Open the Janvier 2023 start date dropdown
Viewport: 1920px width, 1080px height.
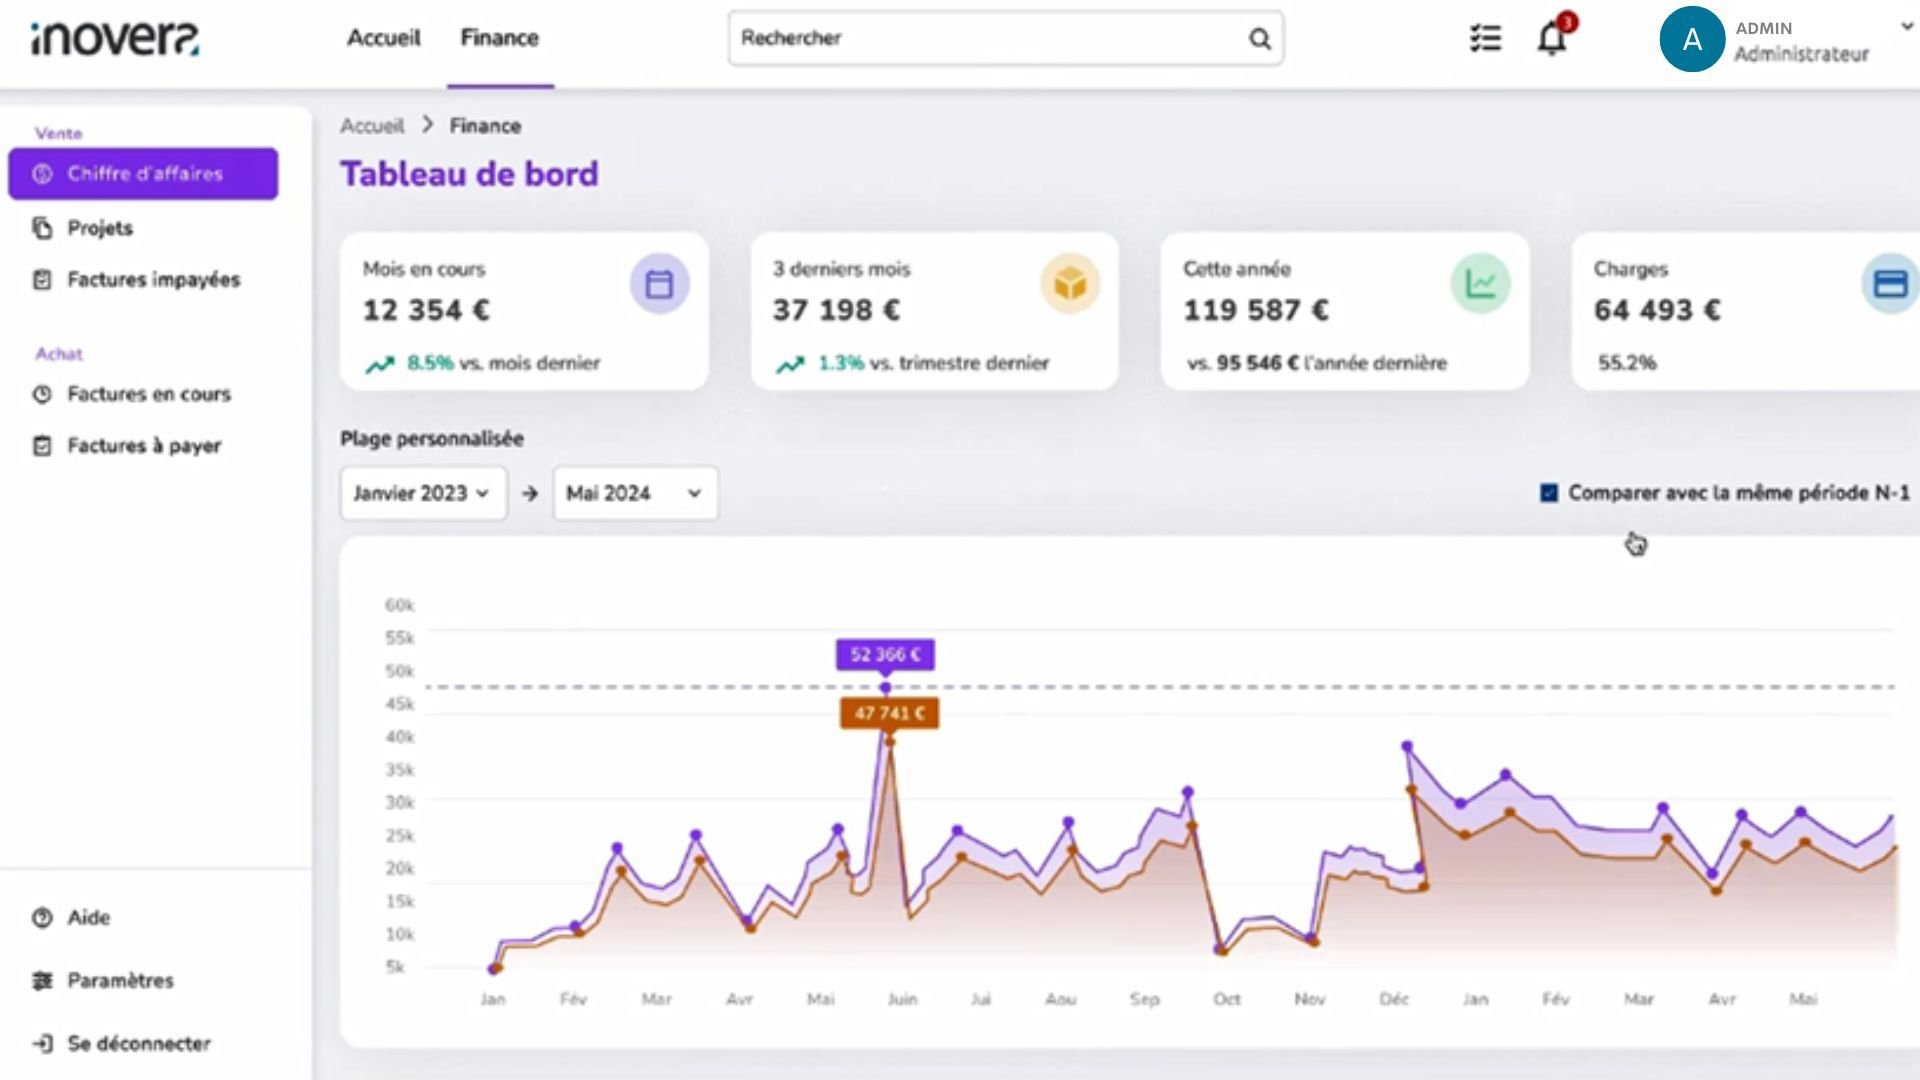423,493
